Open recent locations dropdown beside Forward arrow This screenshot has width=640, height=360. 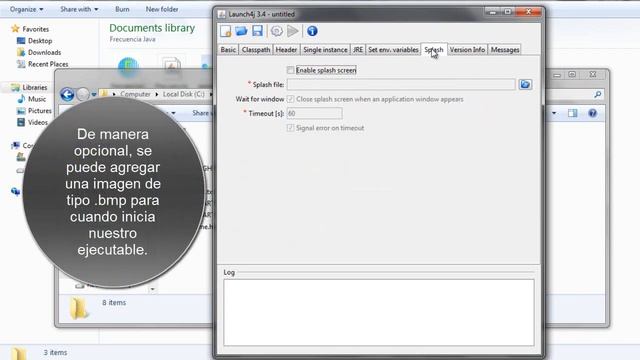point(94,95)
